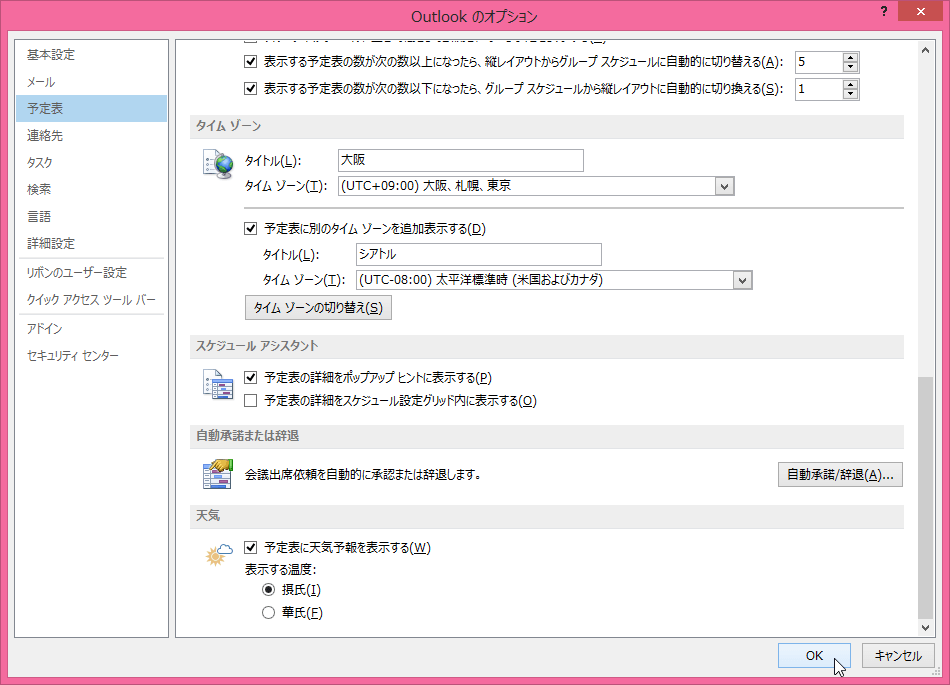Click the sun and cloud weather icon

point(219,554)
